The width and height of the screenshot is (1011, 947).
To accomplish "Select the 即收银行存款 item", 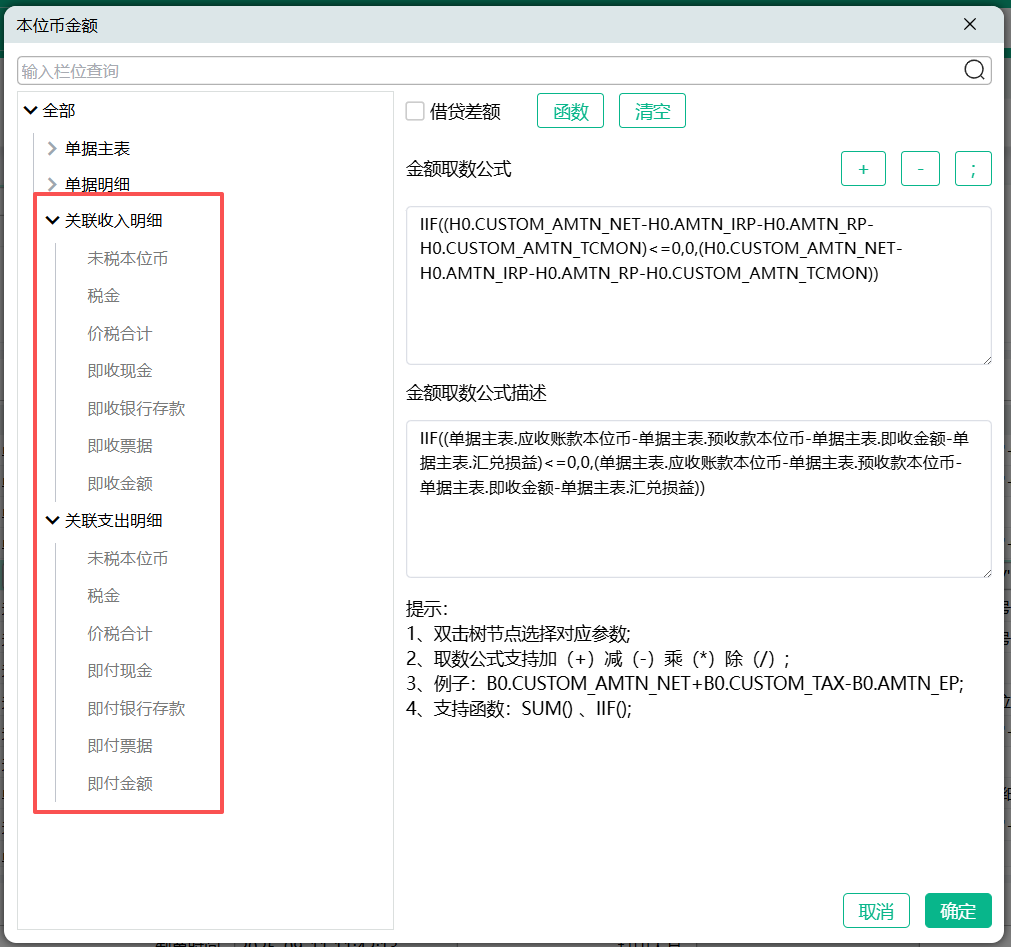I will pyautogui.click(x=136, y=408).
